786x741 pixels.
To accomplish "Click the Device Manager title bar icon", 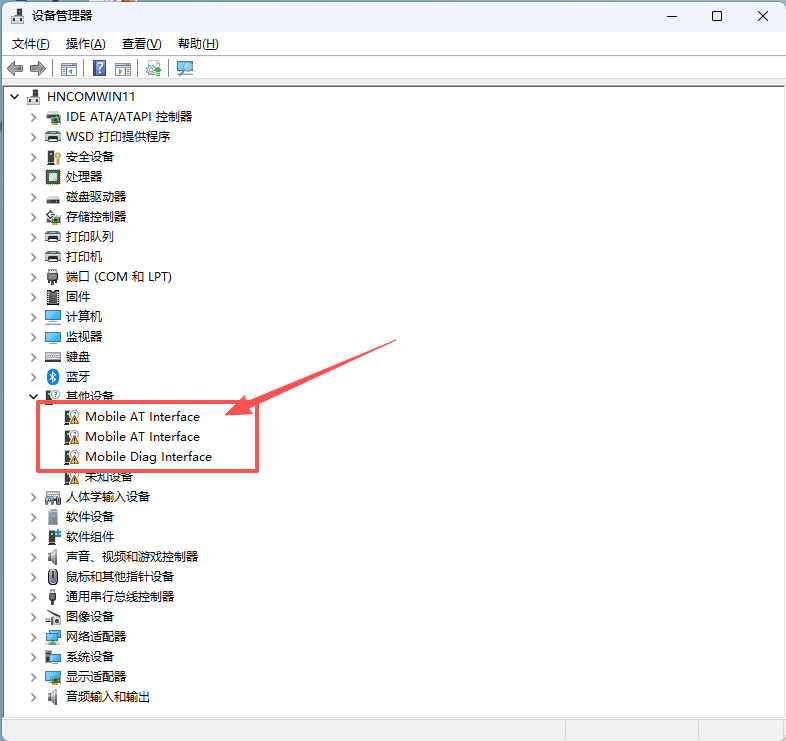I will tap(17, 16).
